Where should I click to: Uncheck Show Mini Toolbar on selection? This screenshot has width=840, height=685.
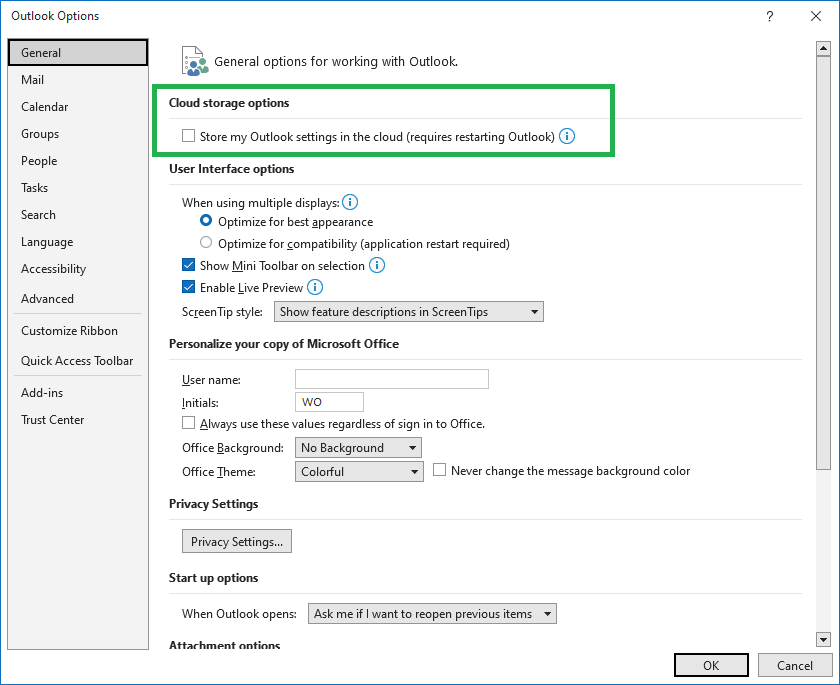coord(189,265)
